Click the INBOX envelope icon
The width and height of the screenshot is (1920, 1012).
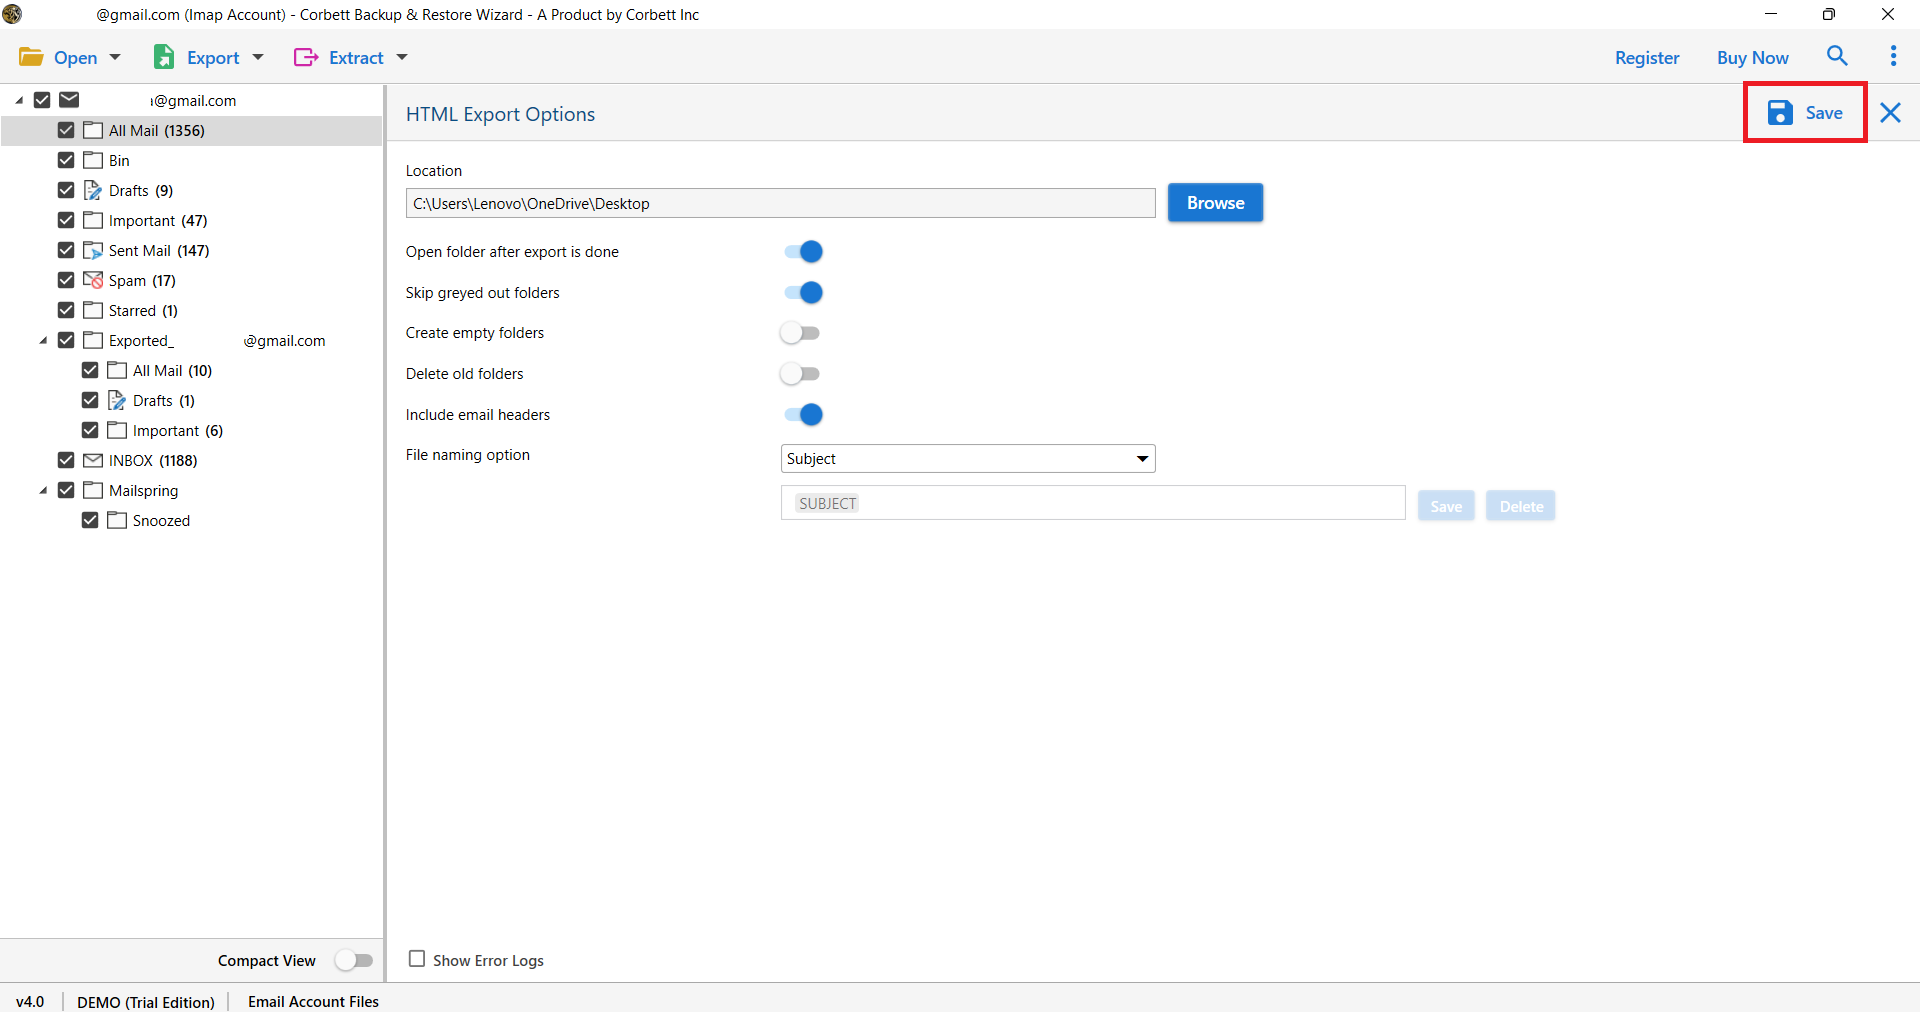pyautogui.click(x=93, y=460)
